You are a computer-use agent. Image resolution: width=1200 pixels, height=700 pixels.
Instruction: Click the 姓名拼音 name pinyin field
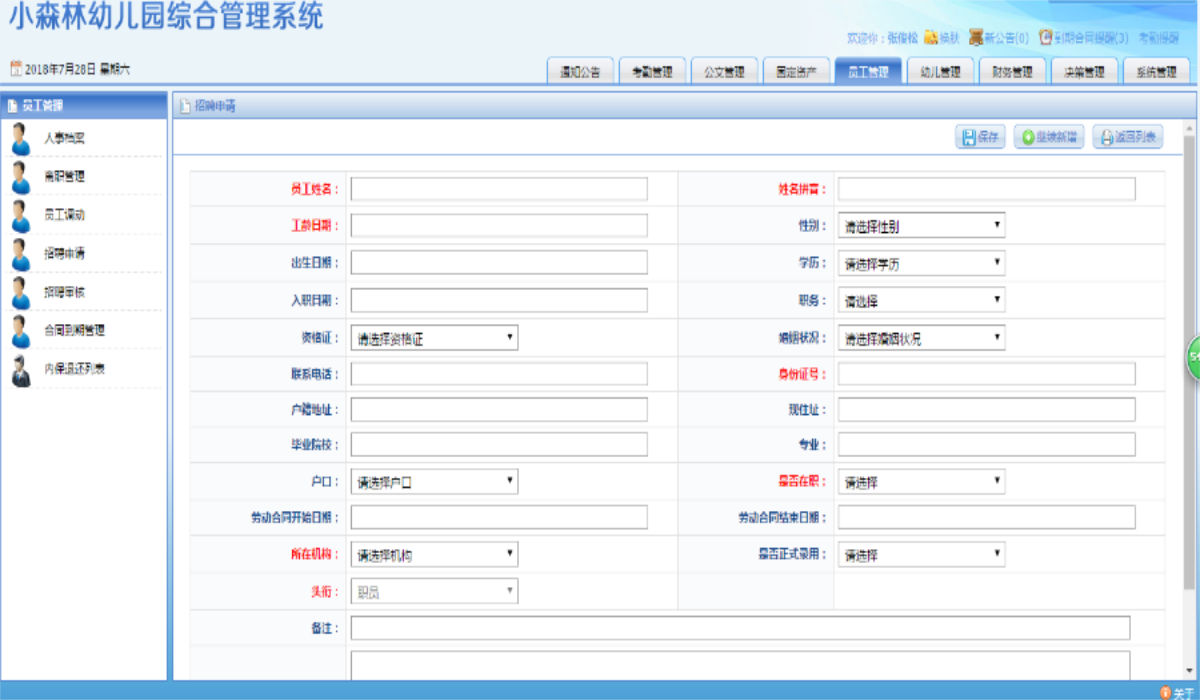(x=986, y=189)
